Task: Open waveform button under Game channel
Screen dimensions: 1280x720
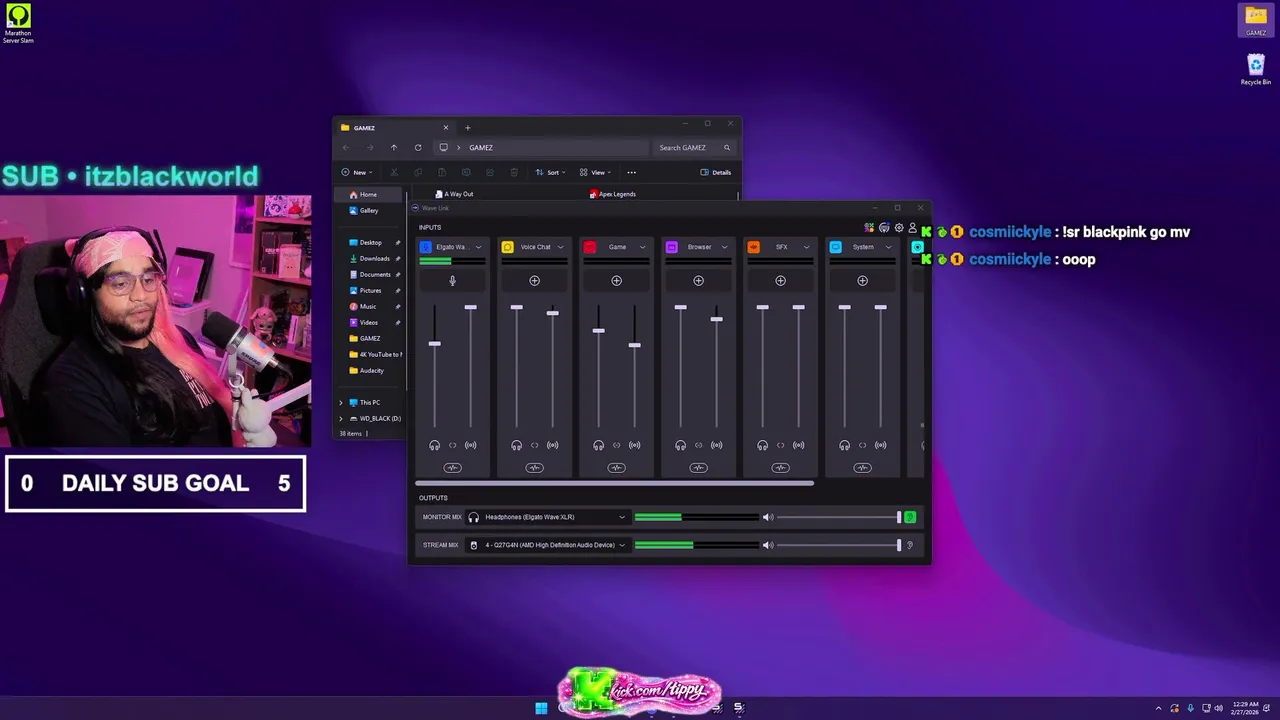Action: coord(616,468)
